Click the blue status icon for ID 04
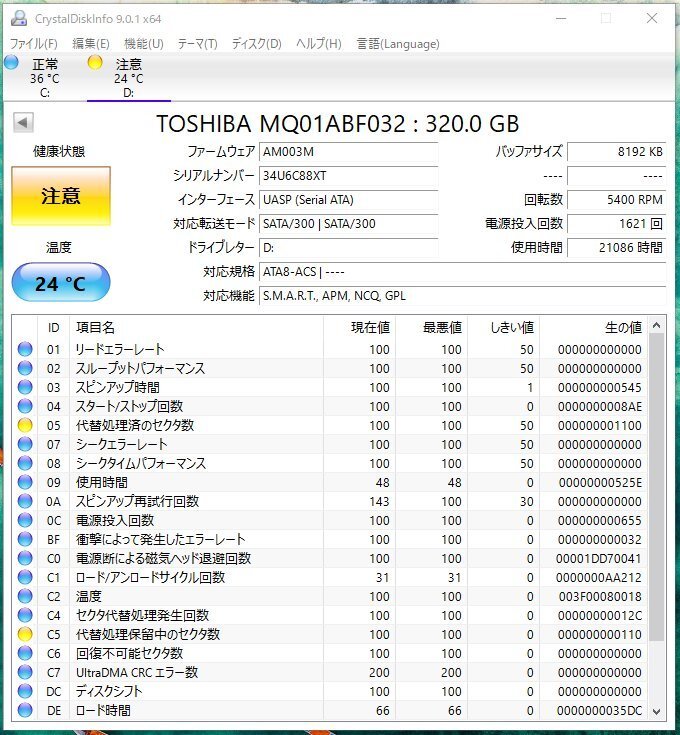The height and width of the screenshot is (735, 680). tap(25, 406)
